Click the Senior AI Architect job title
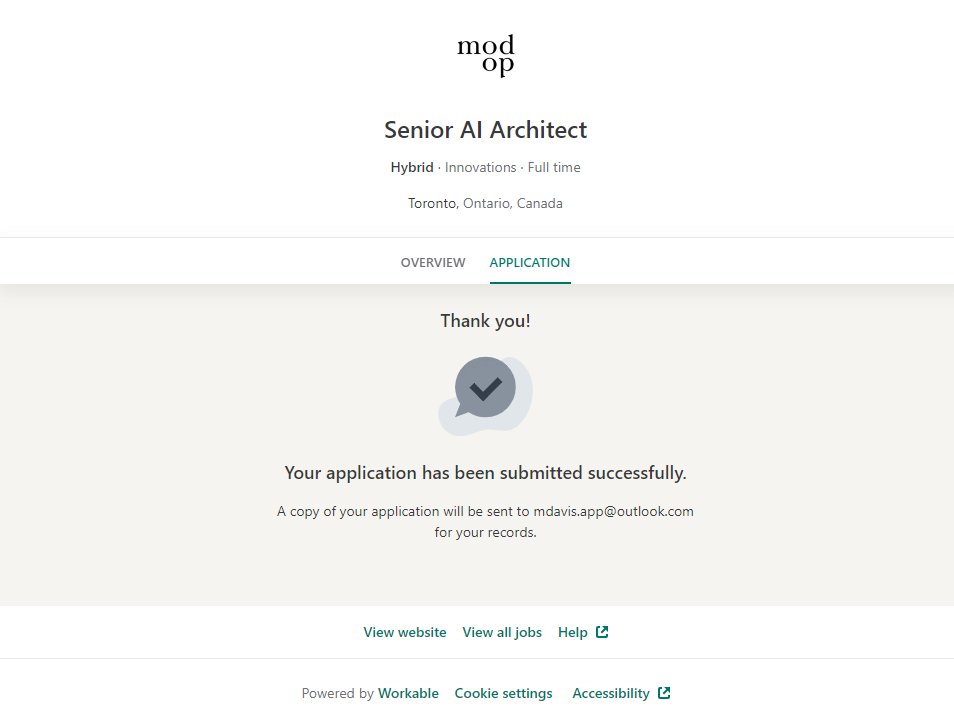The height and width of the screenshot is (727, 954). [486, 130]
